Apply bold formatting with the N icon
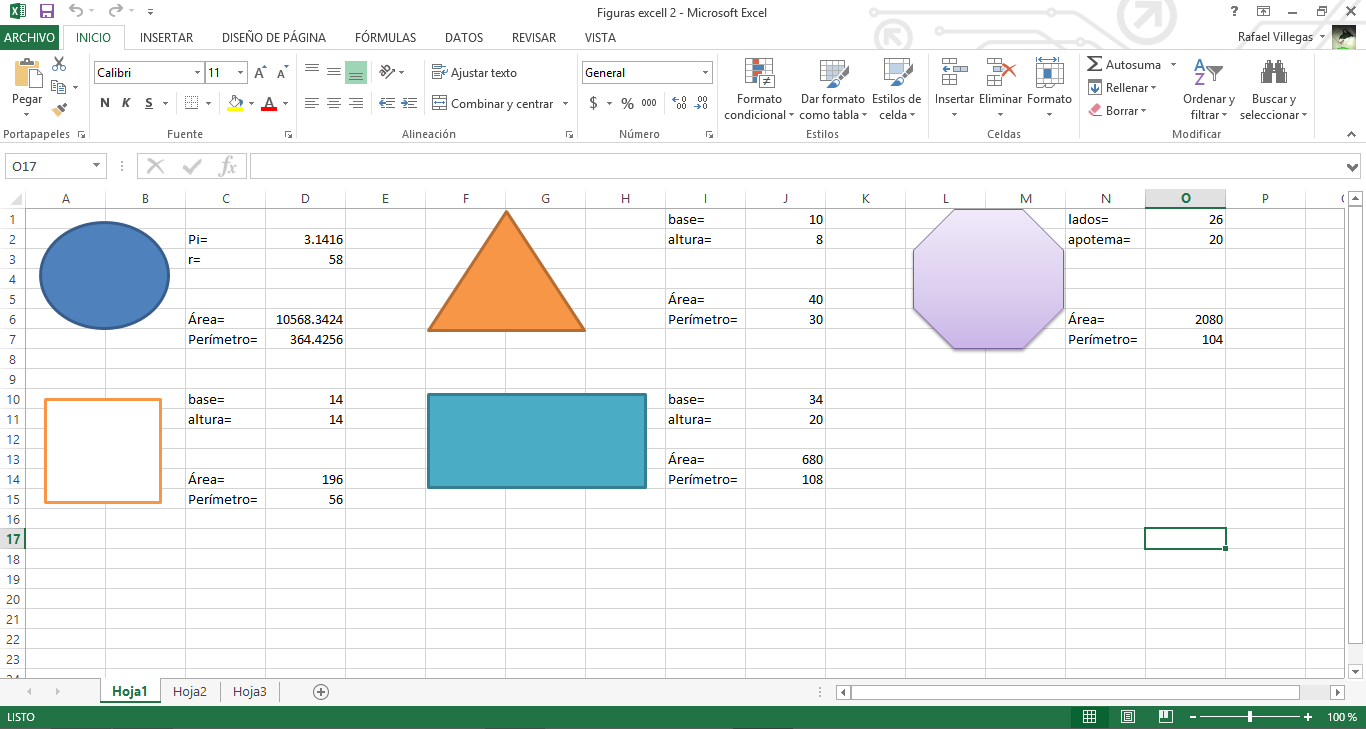 [103, 103]
